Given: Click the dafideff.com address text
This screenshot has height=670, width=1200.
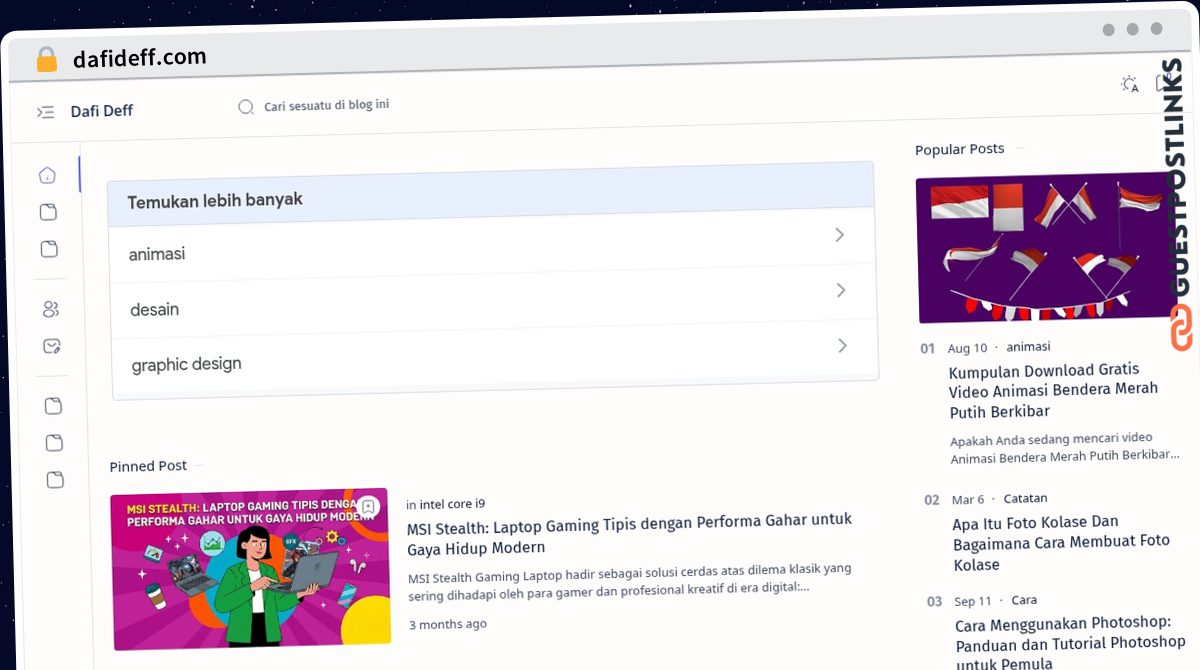Looking at the screenshot, I should tap(140, 58).
